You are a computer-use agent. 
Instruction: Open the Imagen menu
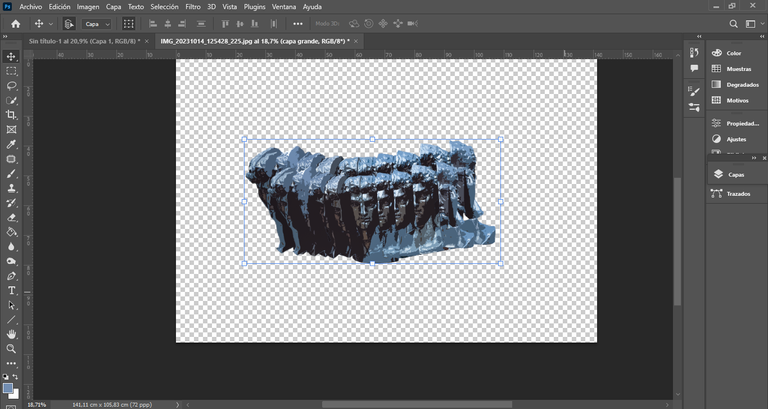pos(88,7)
